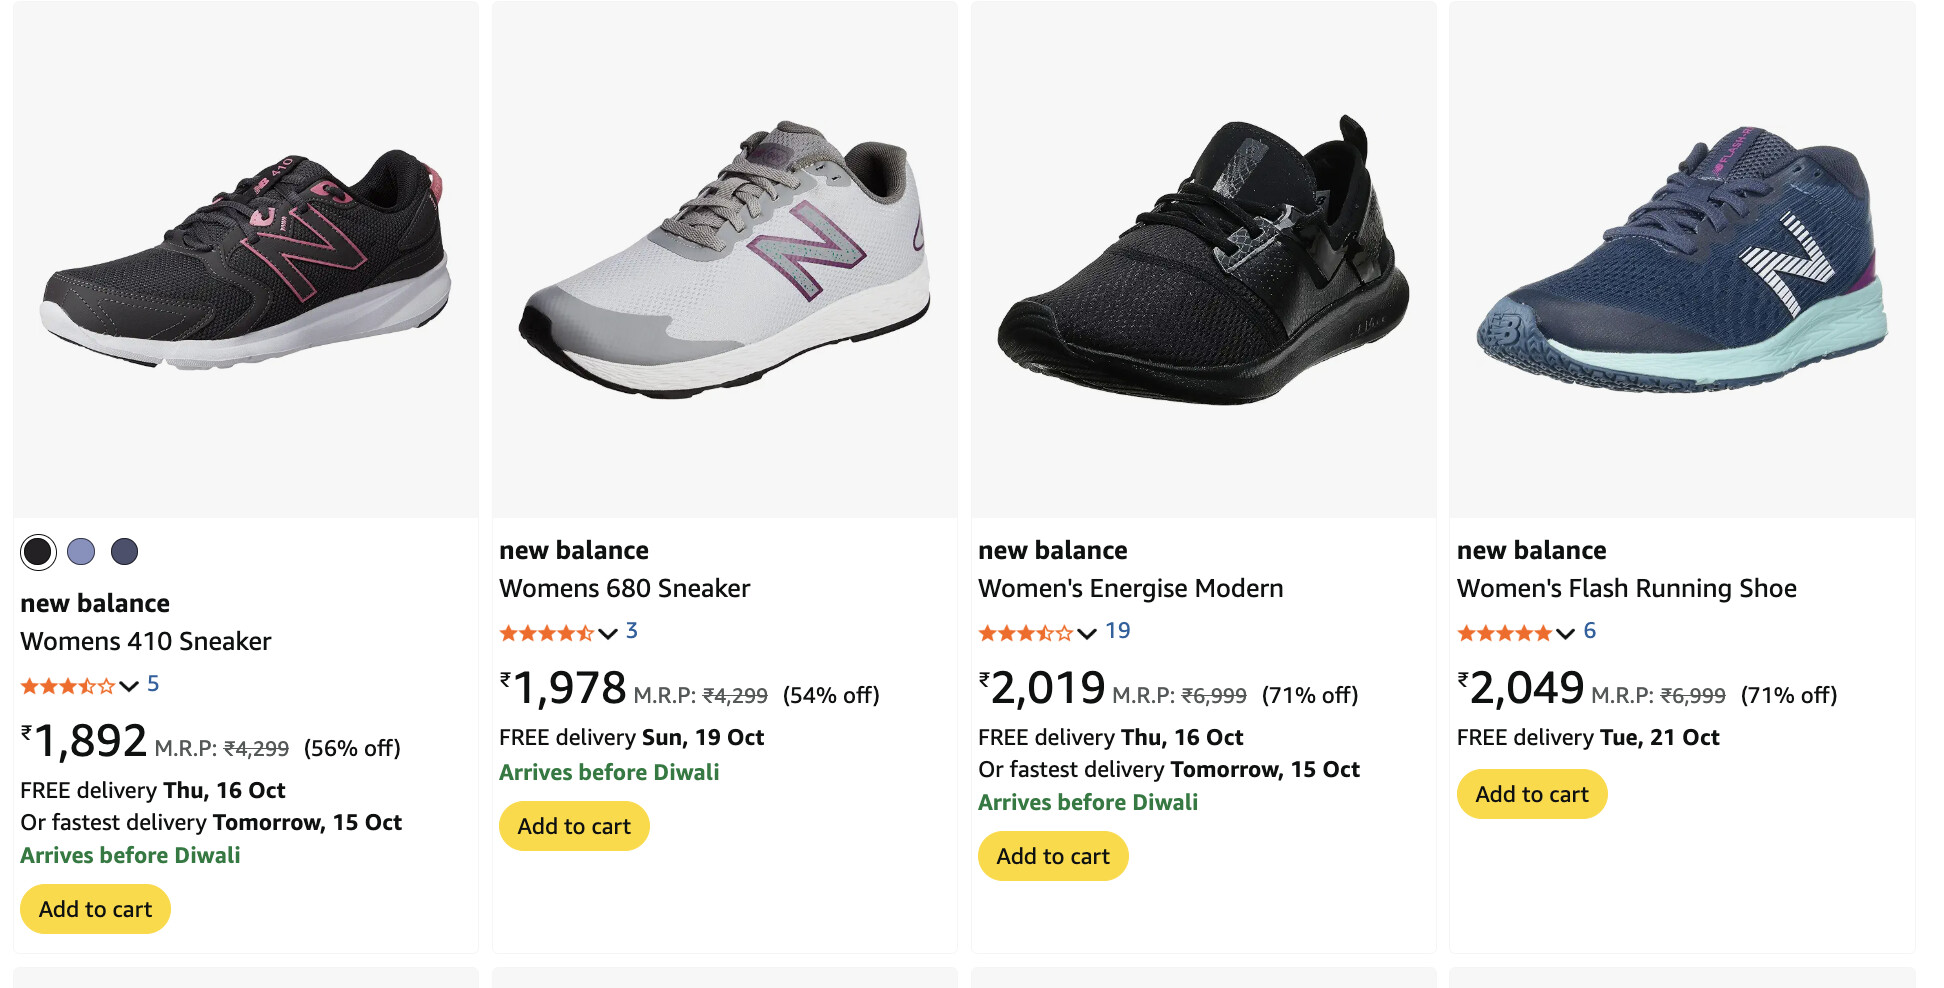1944x988 pixels.
Task: Add Women's Energise Modern to cart
Action: (1053, 856)
